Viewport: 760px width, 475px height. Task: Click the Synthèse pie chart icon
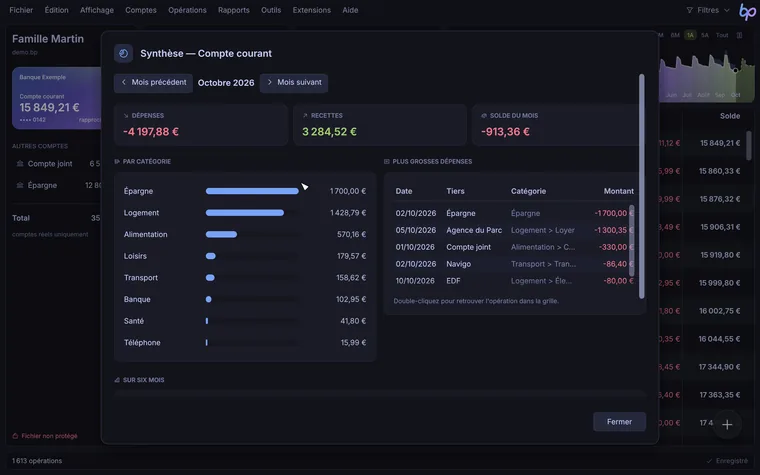point(123,53)
